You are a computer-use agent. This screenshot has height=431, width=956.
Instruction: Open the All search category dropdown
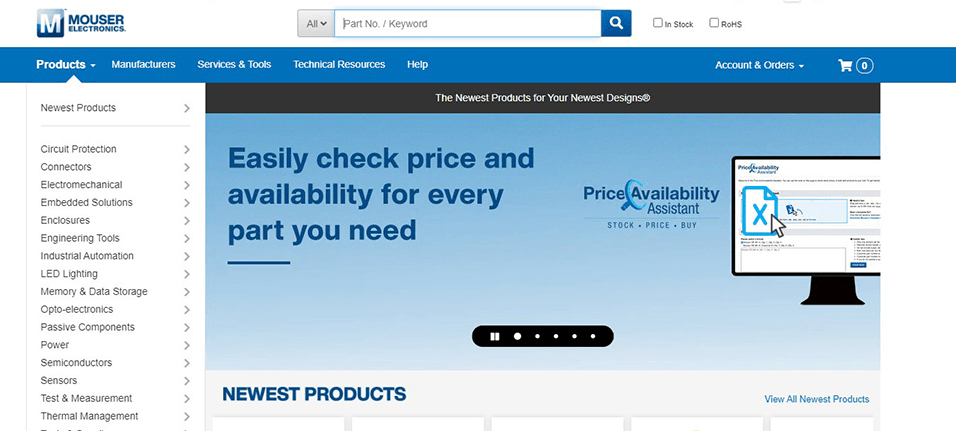(316, 23)
